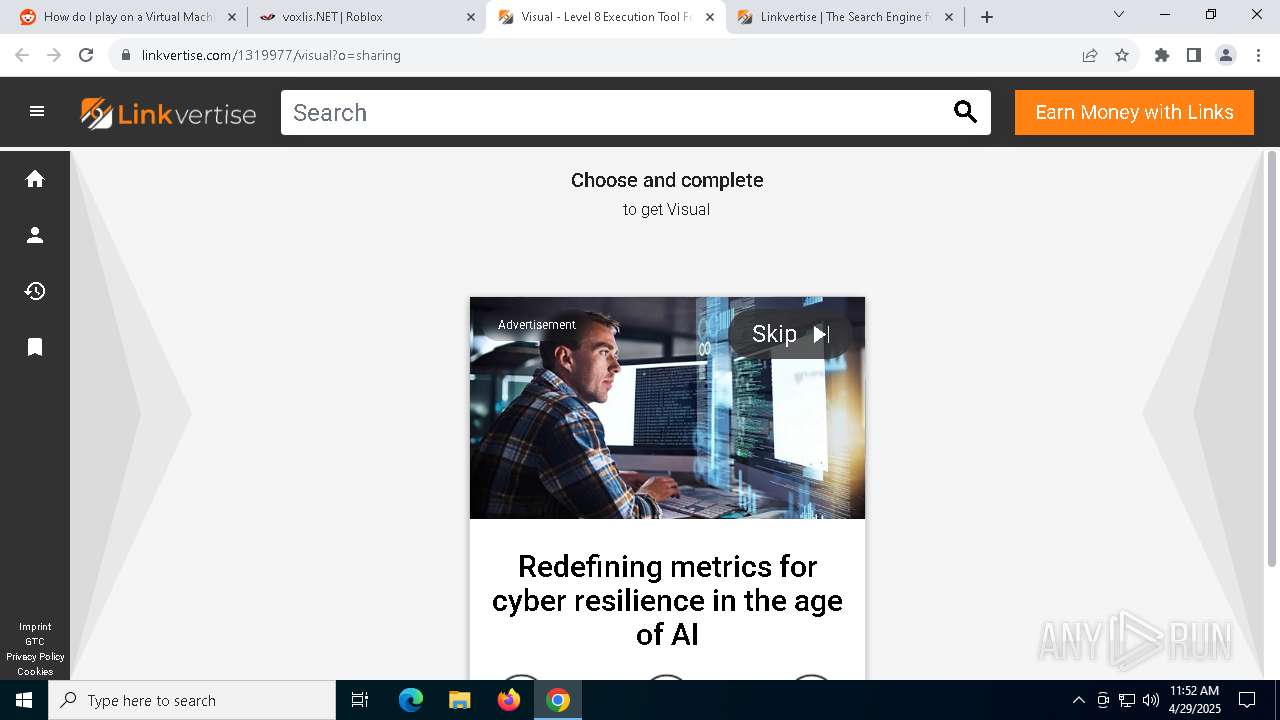The image size is (1280, 720).
Task: Skip the advertisement
Action: pos(790,334)
